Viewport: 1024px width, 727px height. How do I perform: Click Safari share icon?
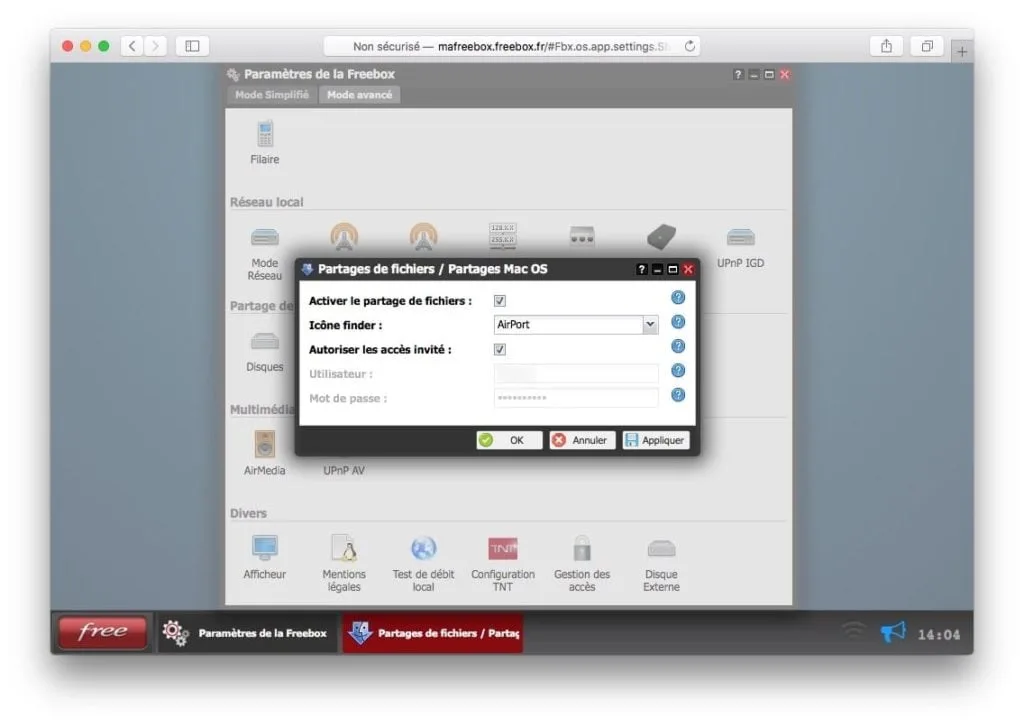click(x=886, y=46)
